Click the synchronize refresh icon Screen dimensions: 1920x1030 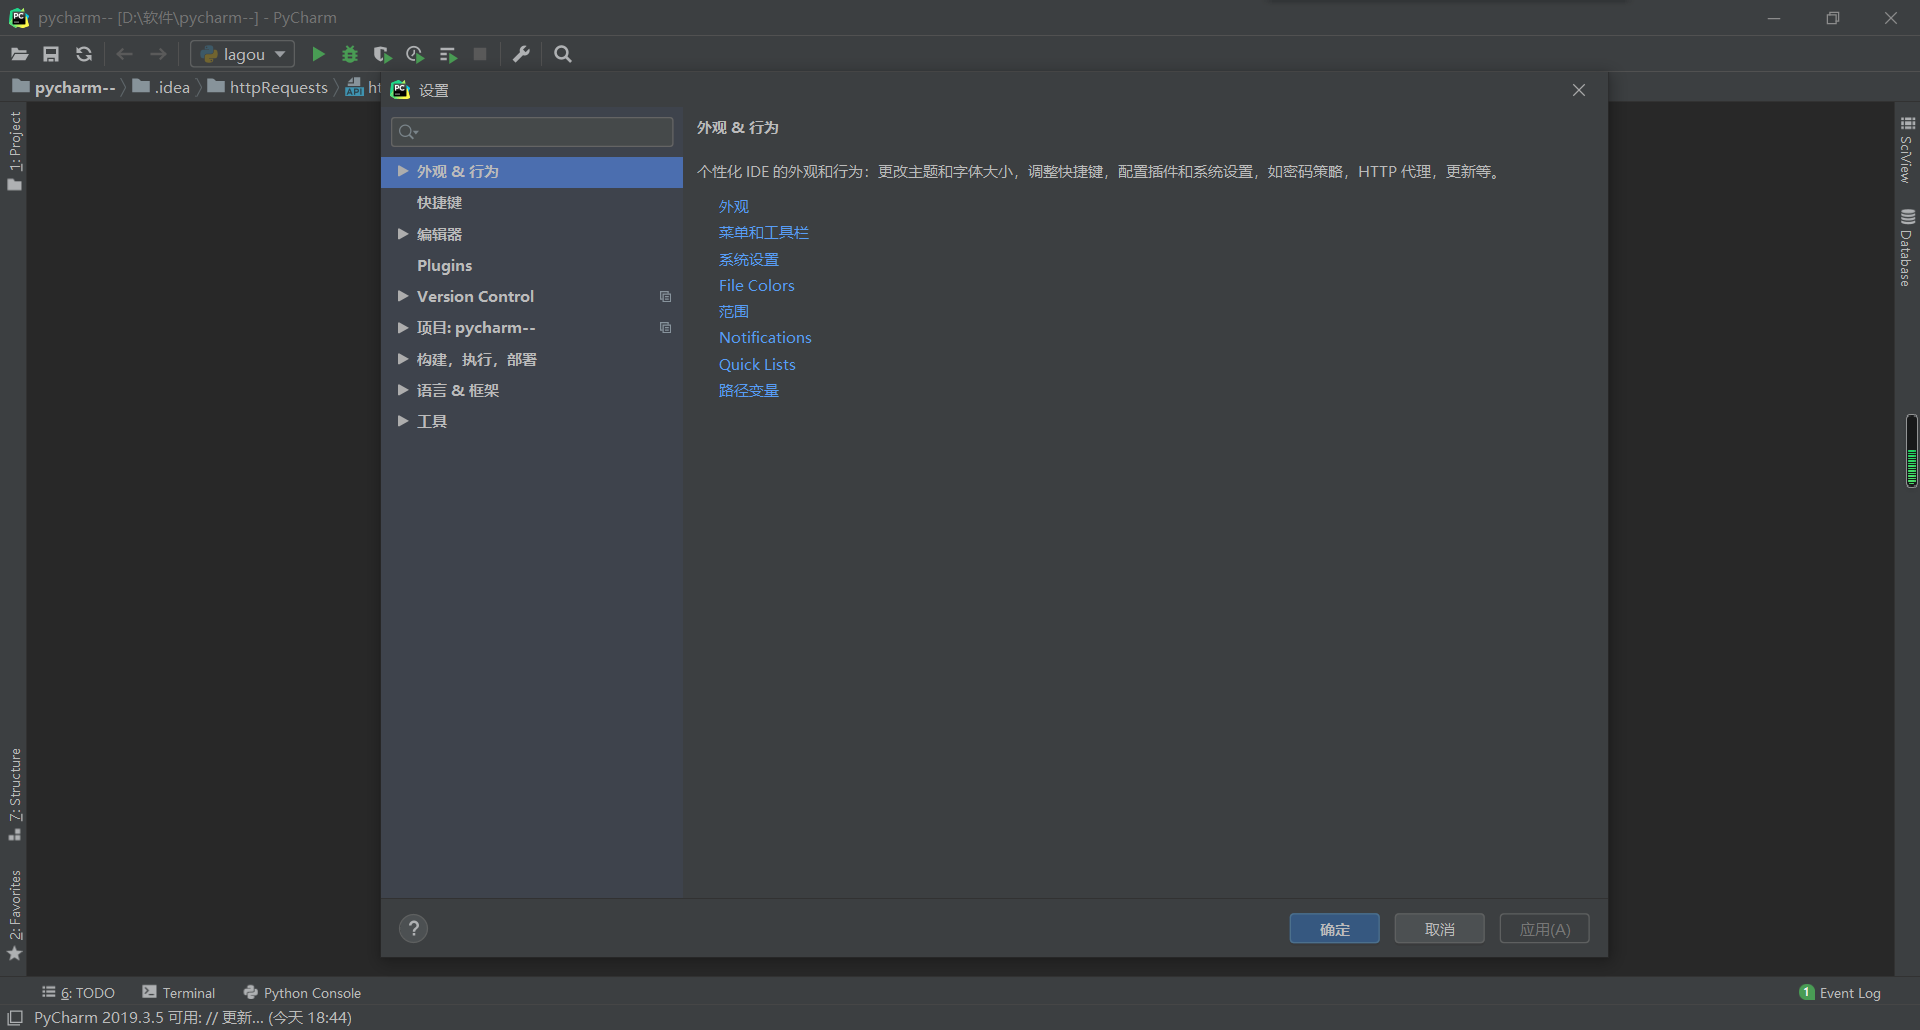84,54
